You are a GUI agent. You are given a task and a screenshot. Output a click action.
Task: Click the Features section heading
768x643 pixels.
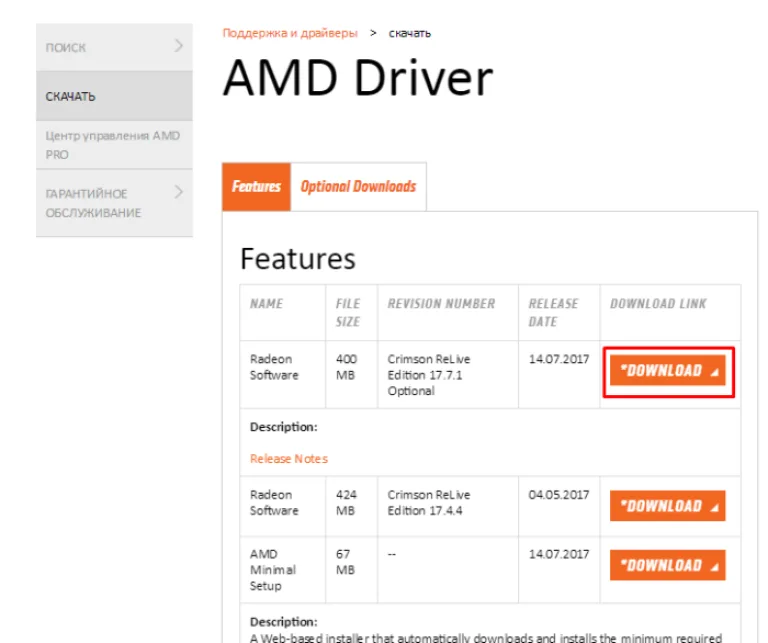(298, 259)
